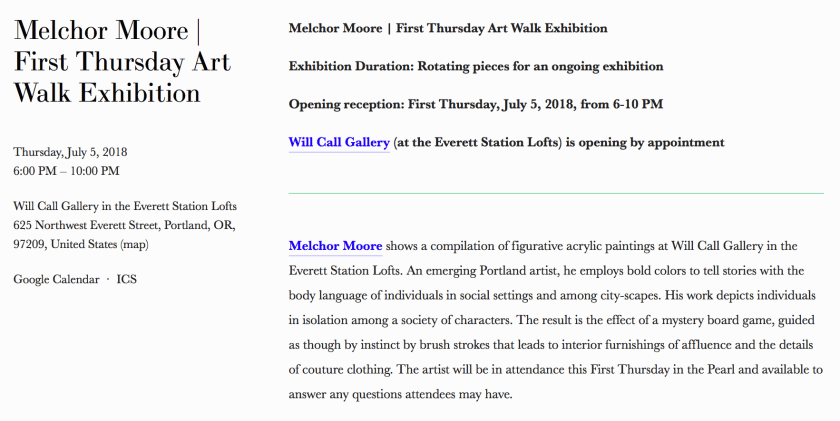Viewport: 840px width, 421px height.
Task: Click the sidebar venue name "Will Call Gallery in the Everett Station Lofts"
Action: pyautogui.click(x=125, y=207)
